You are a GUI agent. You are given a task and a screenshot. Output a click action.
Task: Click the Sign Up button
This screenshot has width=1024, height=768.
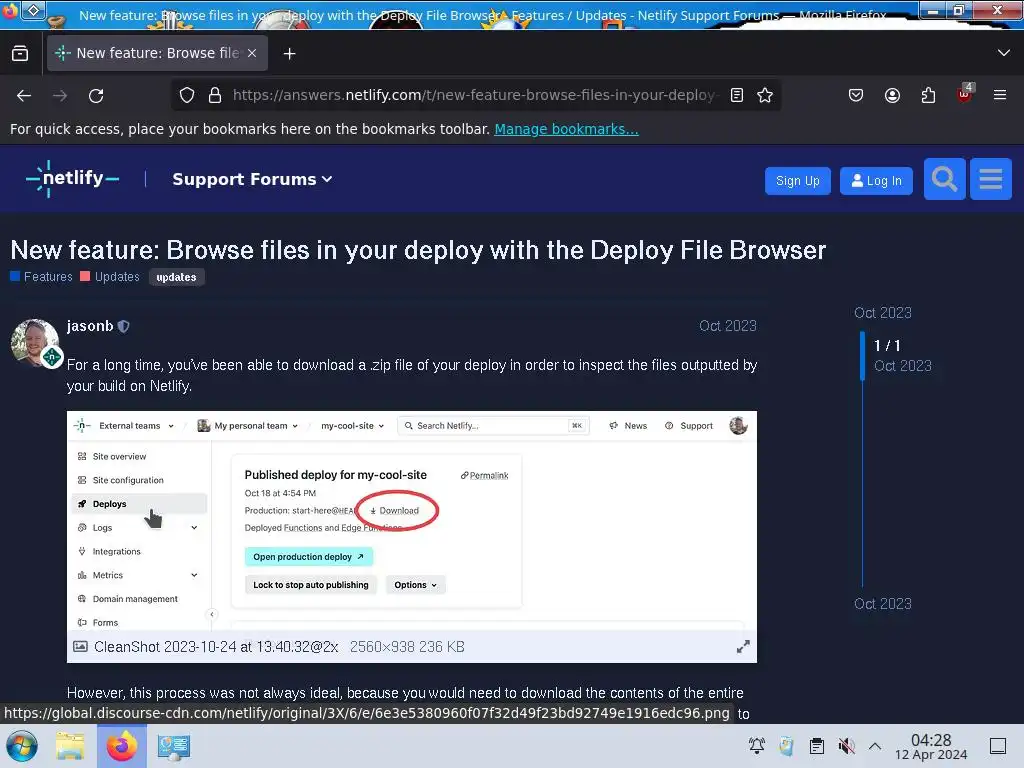tap(797, 181)
